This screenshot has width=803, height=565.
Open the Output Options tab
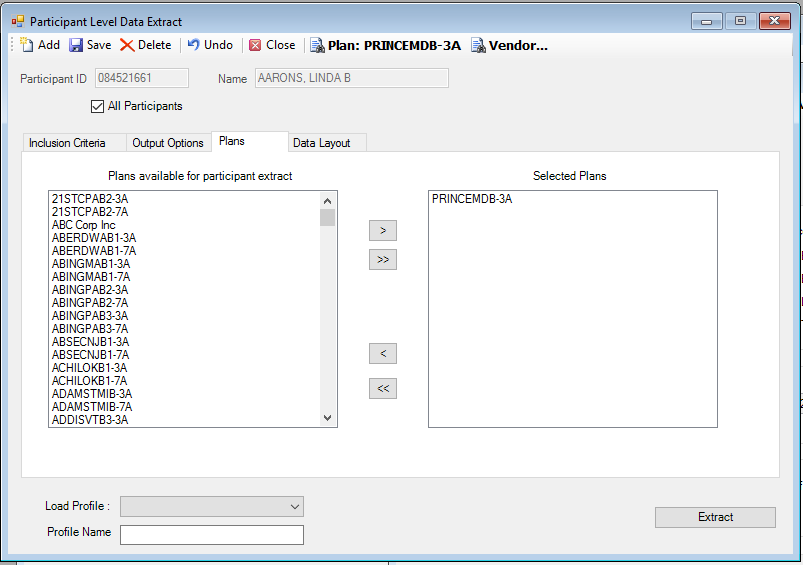(x=168, y=143)
